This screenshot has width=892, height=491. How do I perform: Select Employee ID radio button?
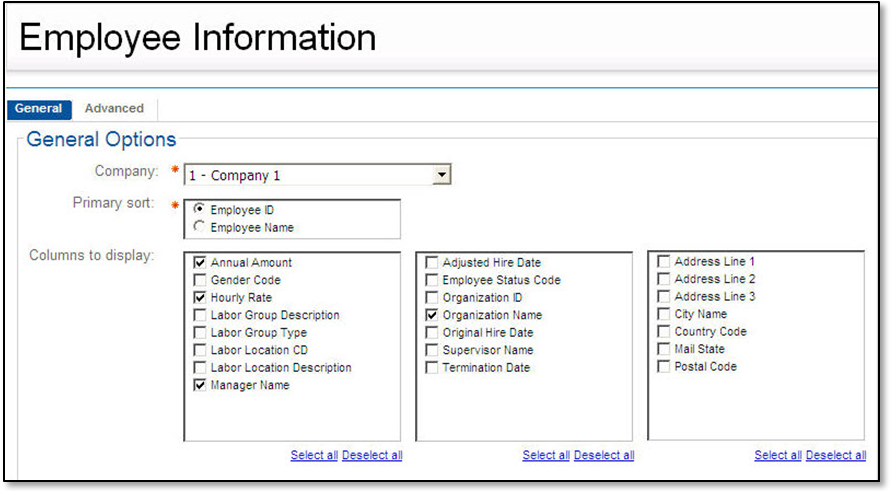pos(200,209)
